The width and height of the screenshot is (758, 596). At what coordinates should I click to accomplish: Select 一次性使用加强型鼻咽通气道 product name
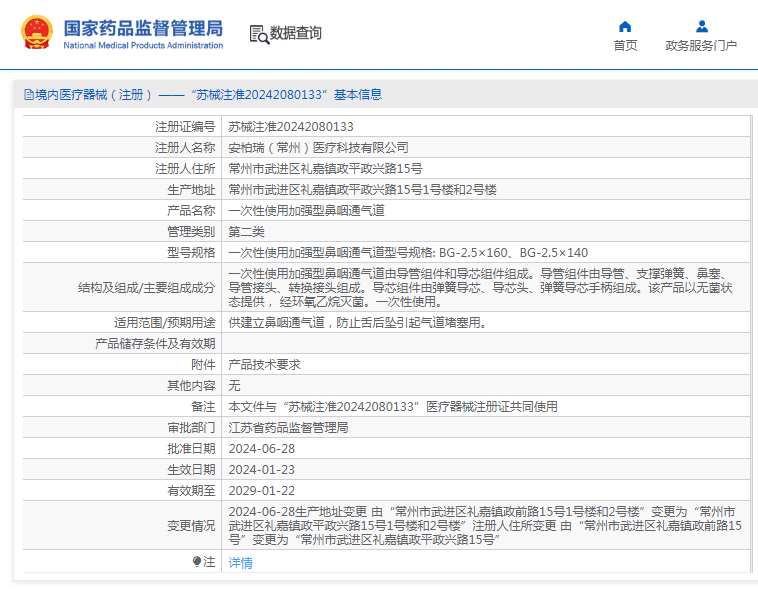point(306,211)
